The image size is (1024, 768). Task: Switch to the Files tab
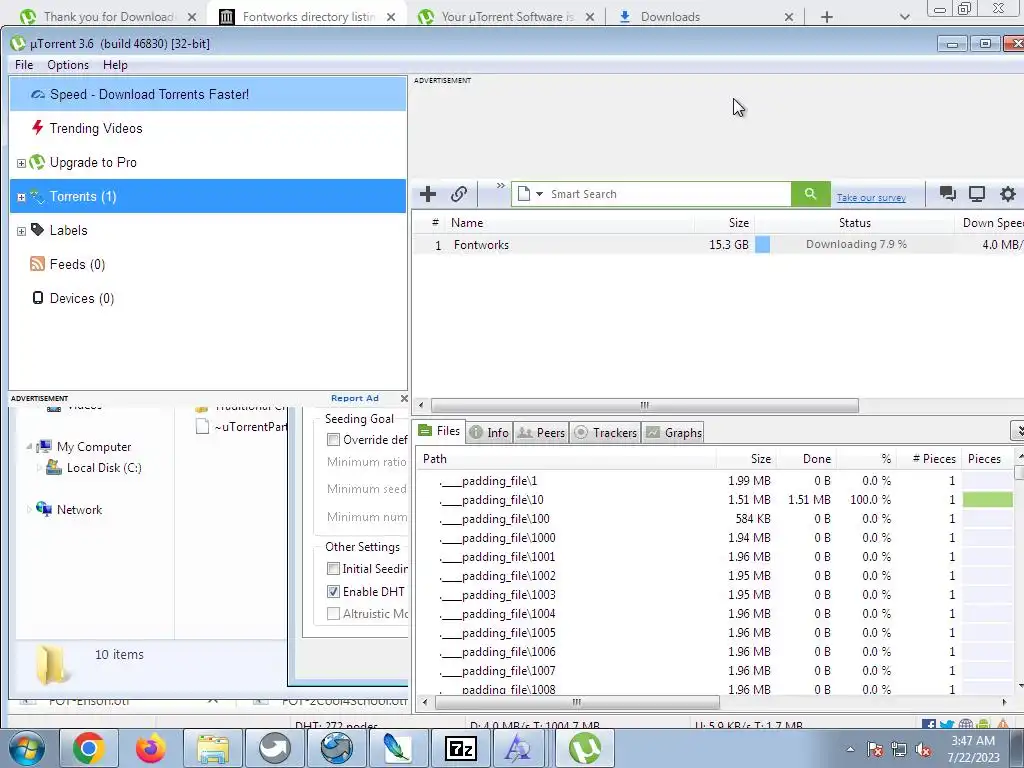440,431
